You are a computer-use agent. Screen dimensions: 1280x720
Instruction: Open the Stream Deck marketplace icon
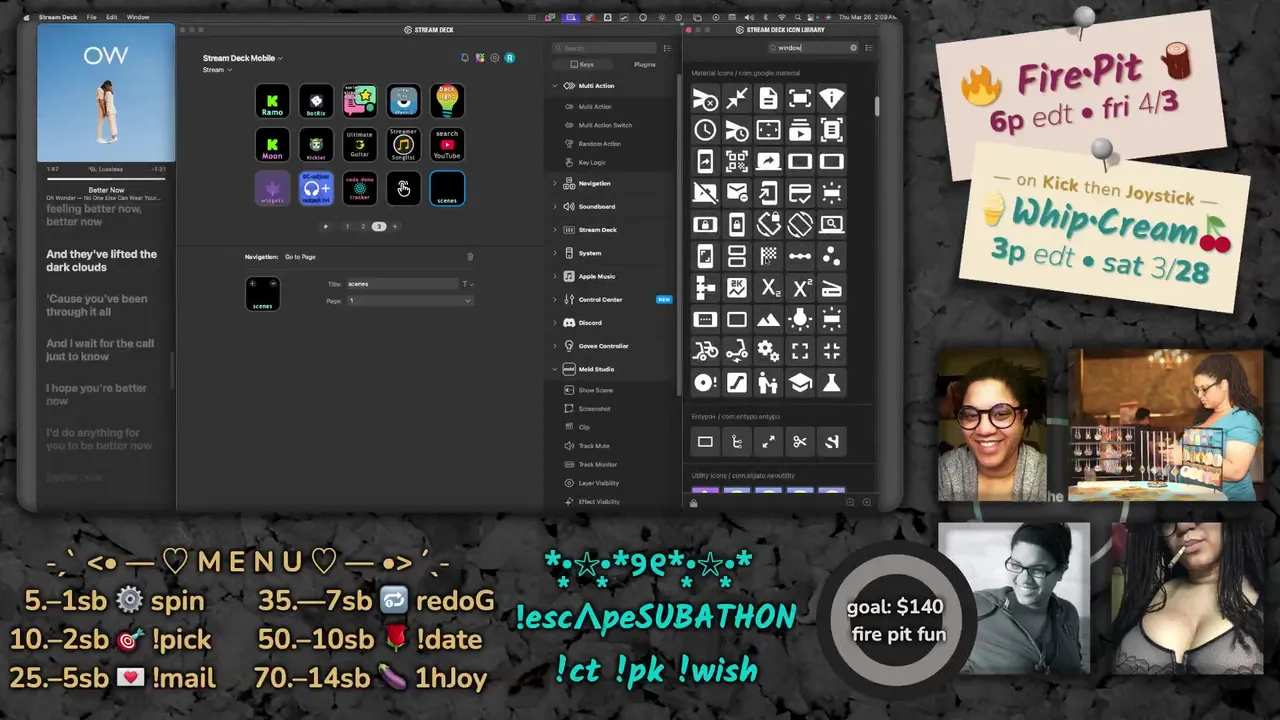[480, 58]
